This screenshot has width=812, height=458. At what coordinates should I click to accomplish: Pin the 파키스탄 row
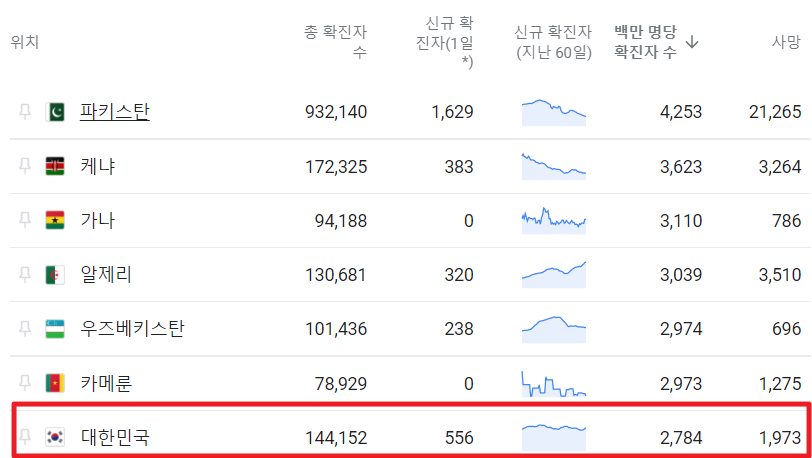25,111
